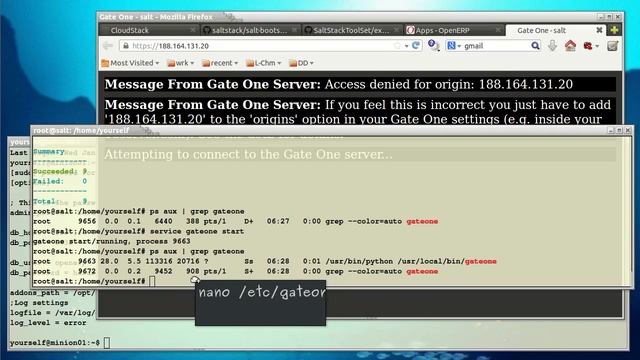This screenshot has width=640, height=360.
Task: Click the 'service gateone start' command line
Action: coord(138,231)
